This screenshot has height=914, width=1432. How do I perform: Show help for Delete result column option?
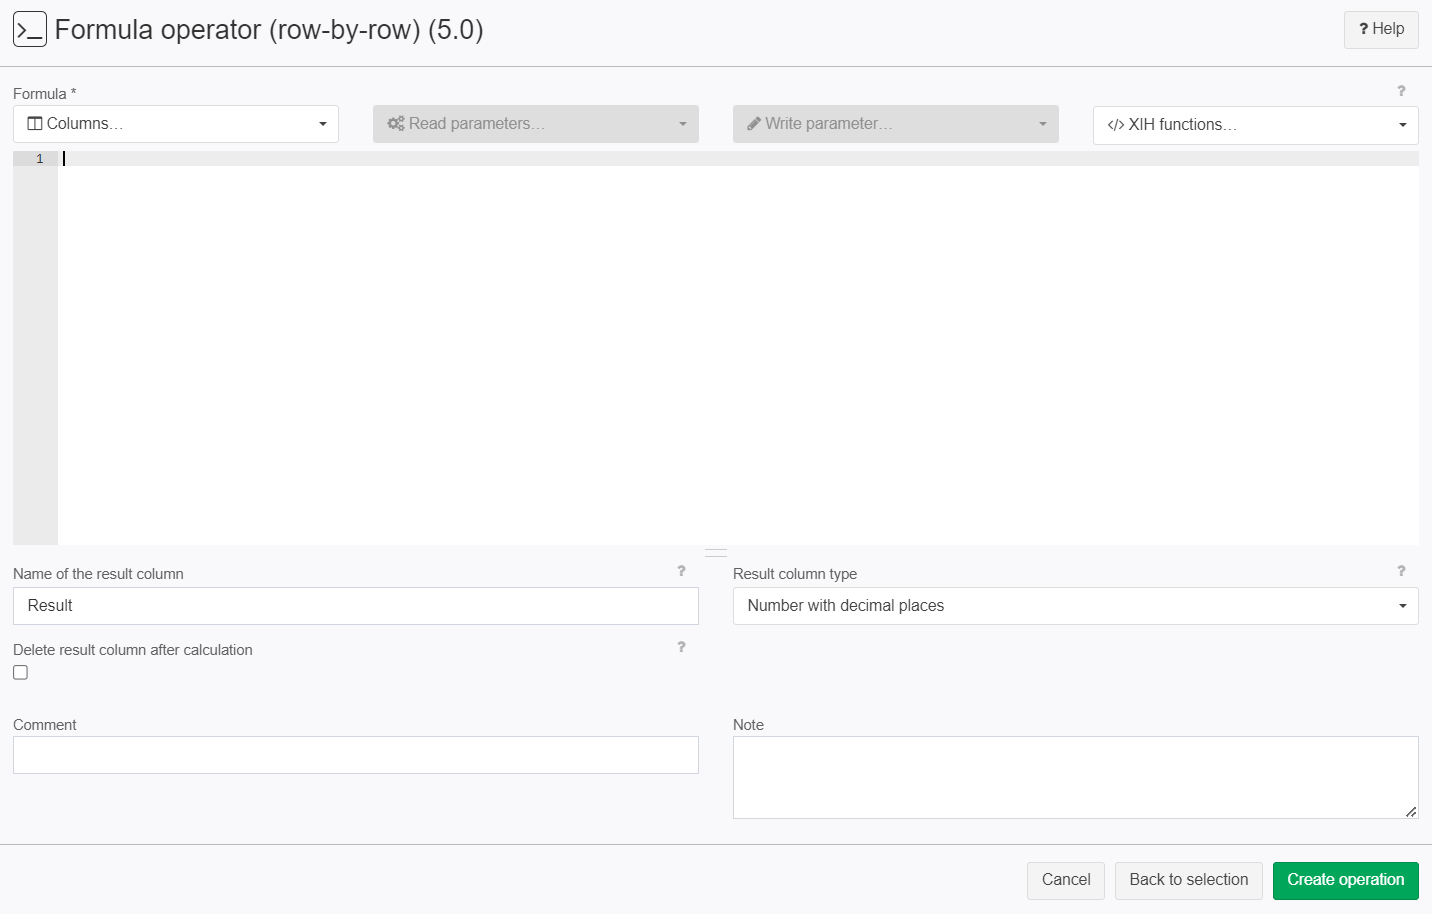pyautogui.click(x=681, y=647)
